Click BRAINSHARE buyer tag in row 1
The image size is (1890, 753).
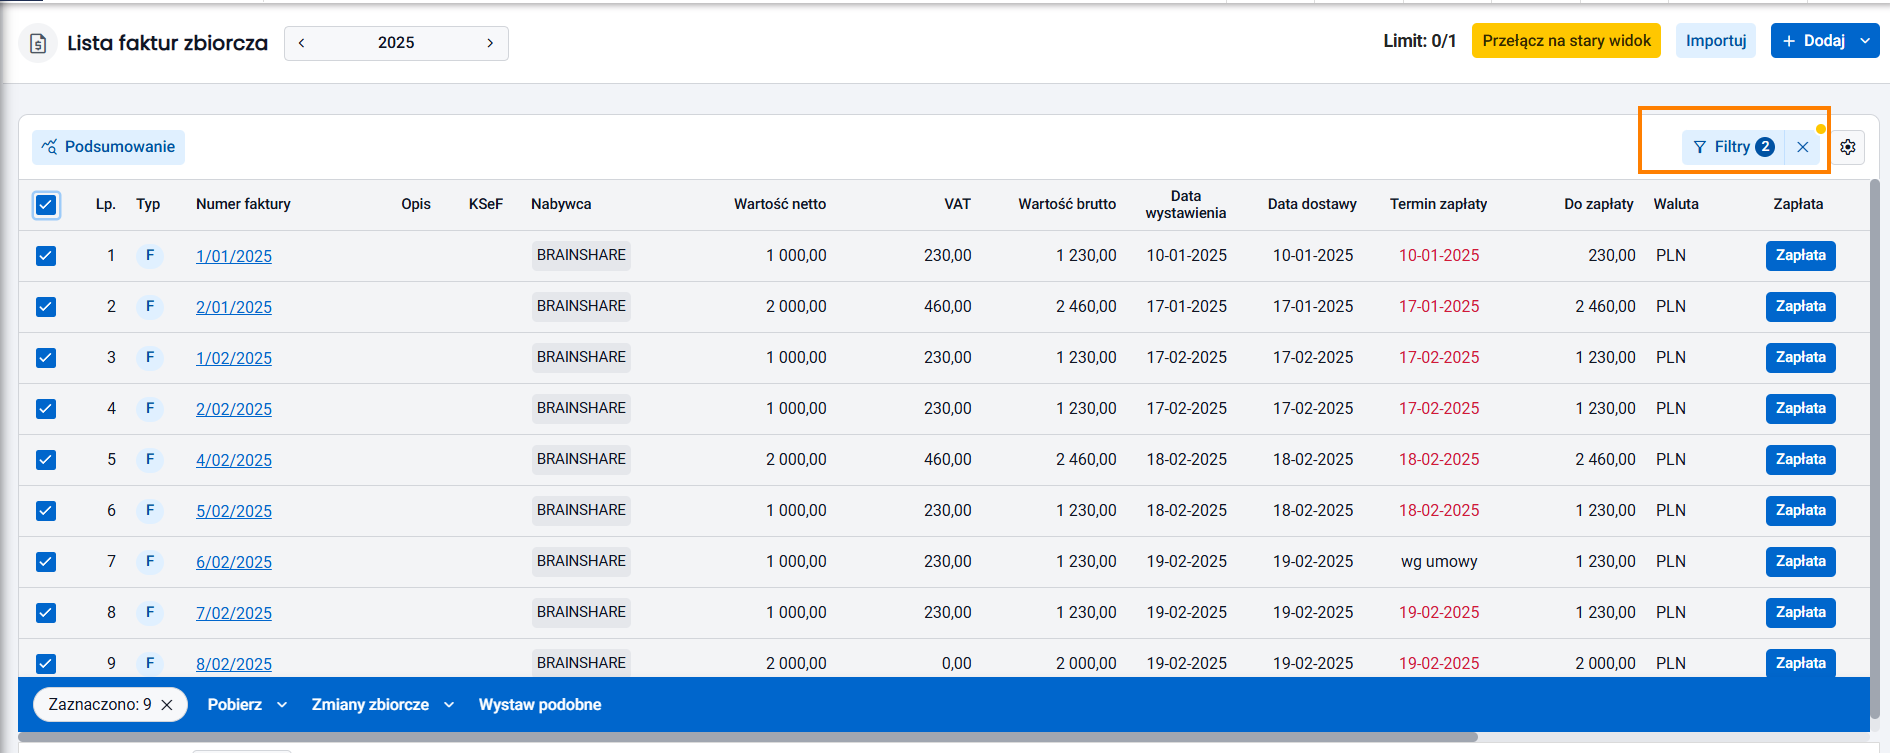pyautogui.click(x=581, y=255)
